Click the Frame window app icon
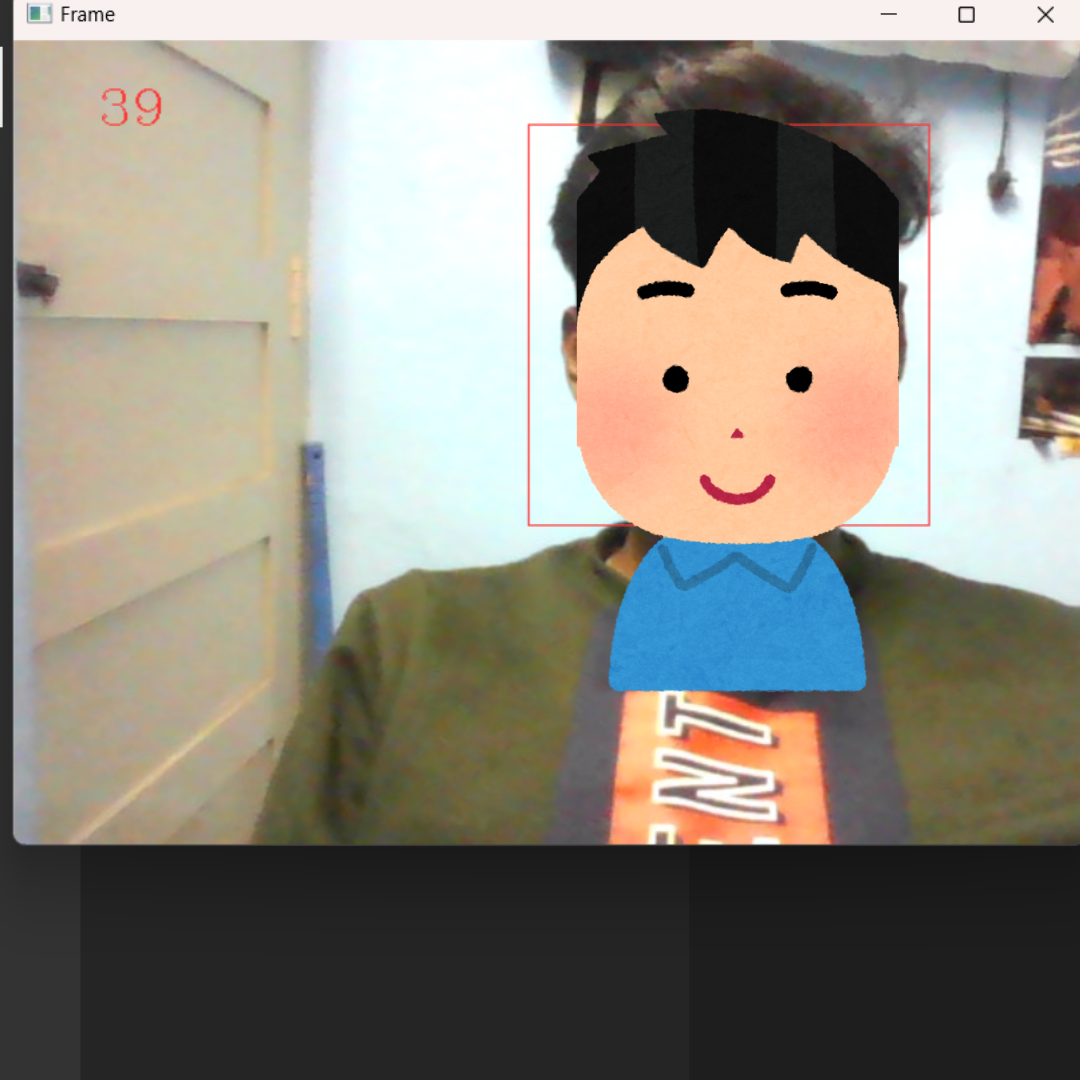This screenshot has height=1080, width=1080. click(x=39, y=14)
